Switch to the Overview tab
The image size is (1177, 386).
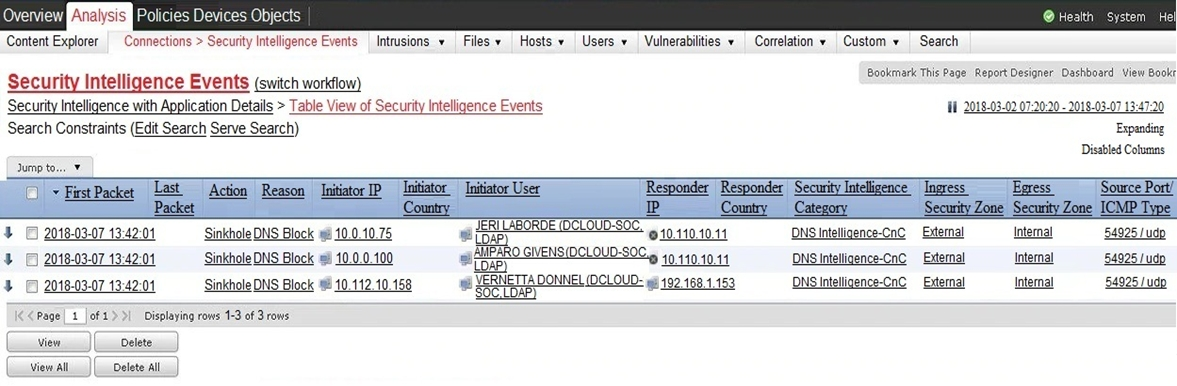pos(33,16)
